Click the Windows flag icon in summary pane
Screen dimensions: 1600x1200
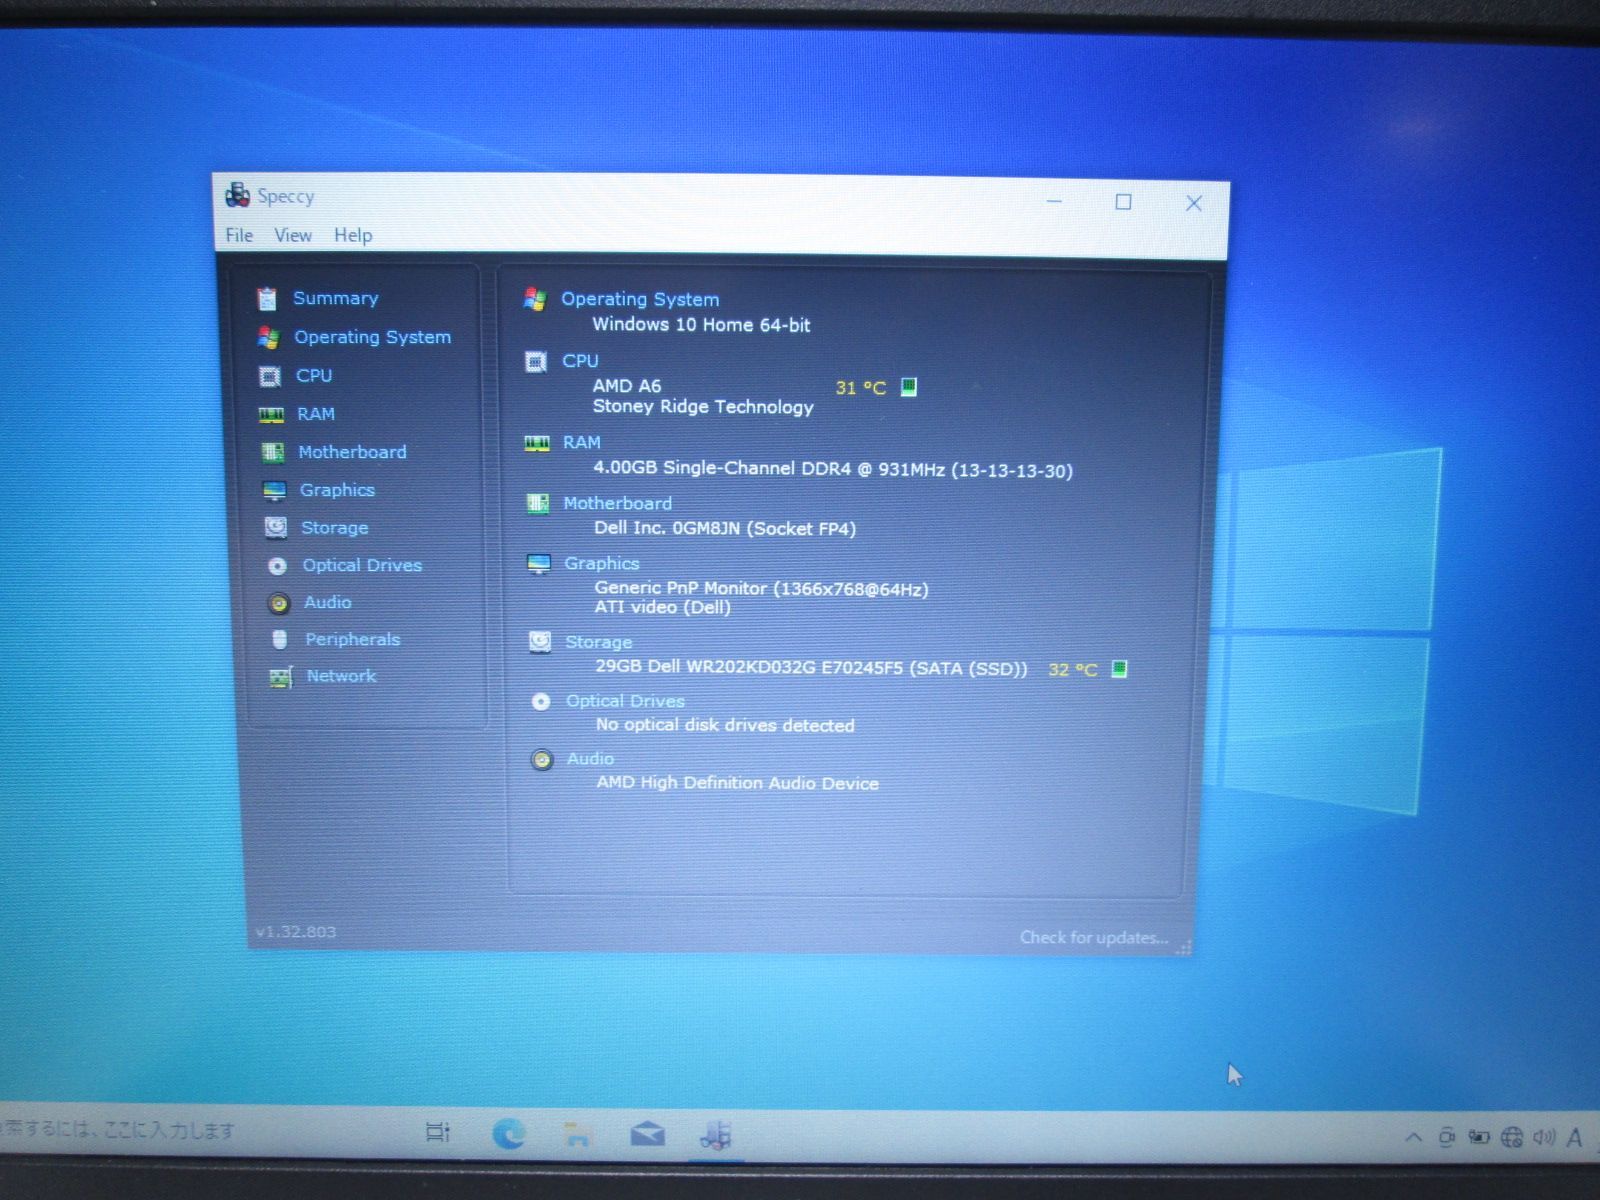535,299
